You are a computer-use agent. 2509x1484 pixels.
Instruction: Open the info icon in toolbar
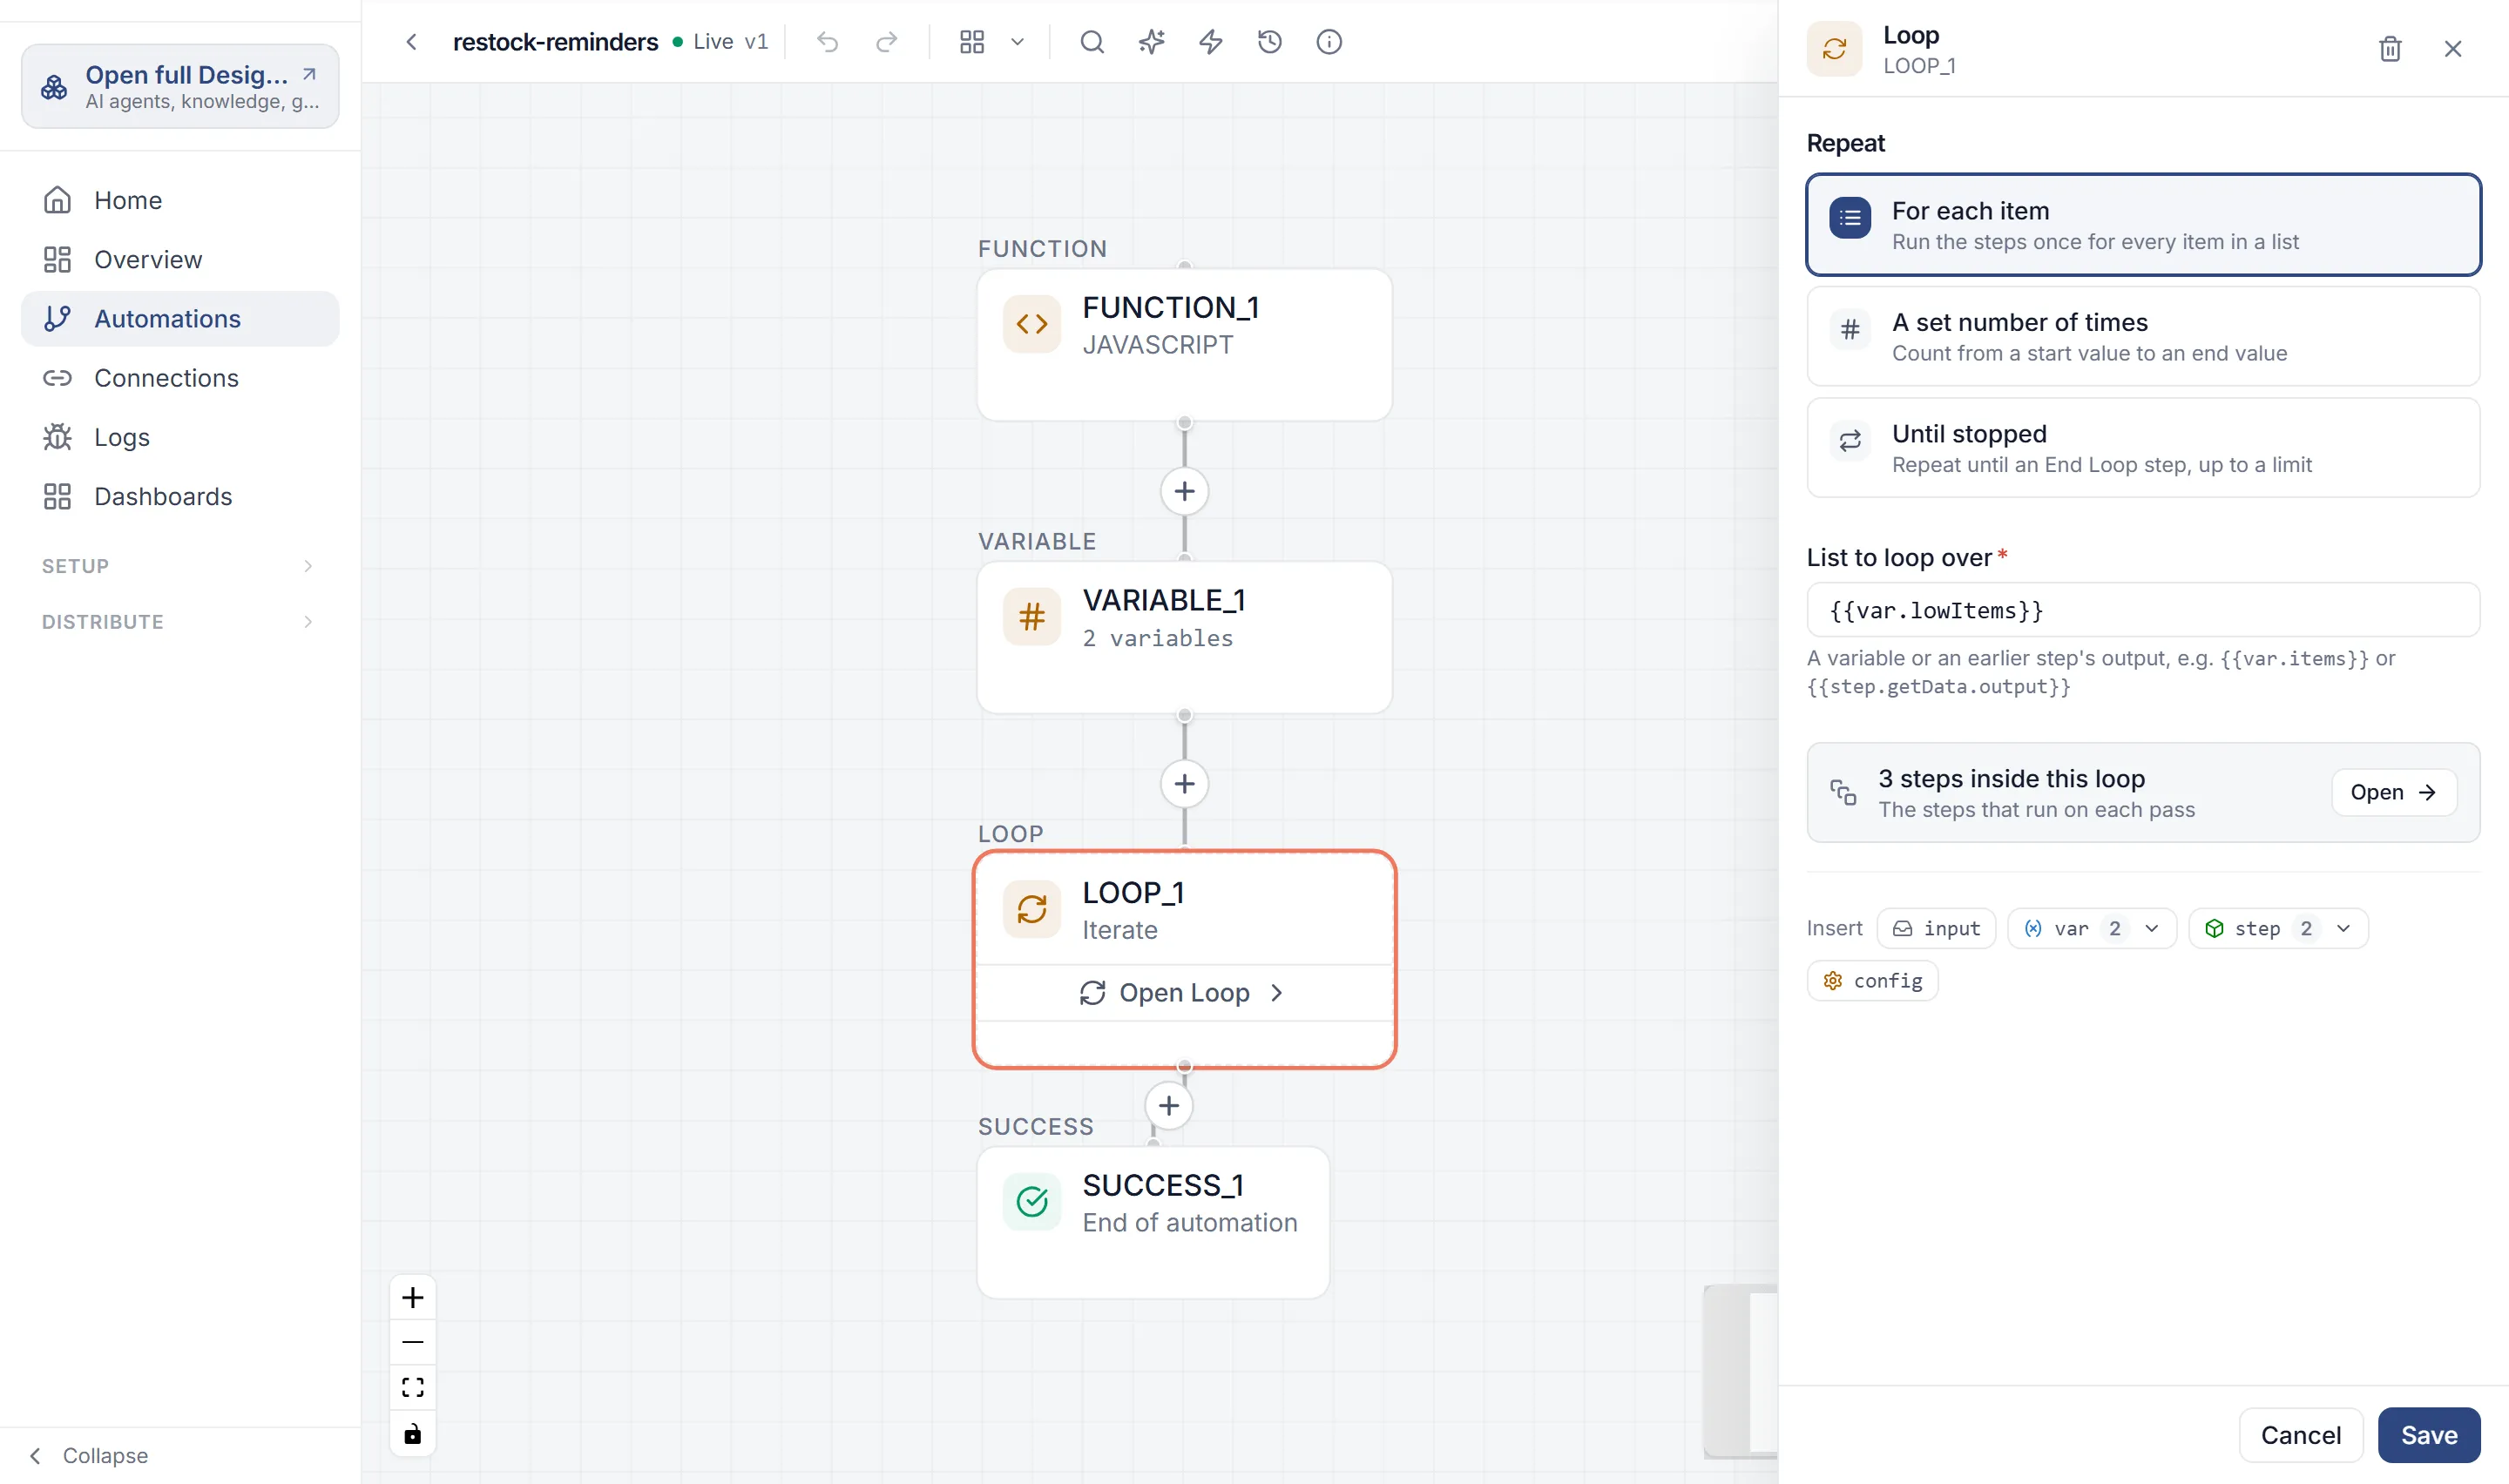point(1329,42)
